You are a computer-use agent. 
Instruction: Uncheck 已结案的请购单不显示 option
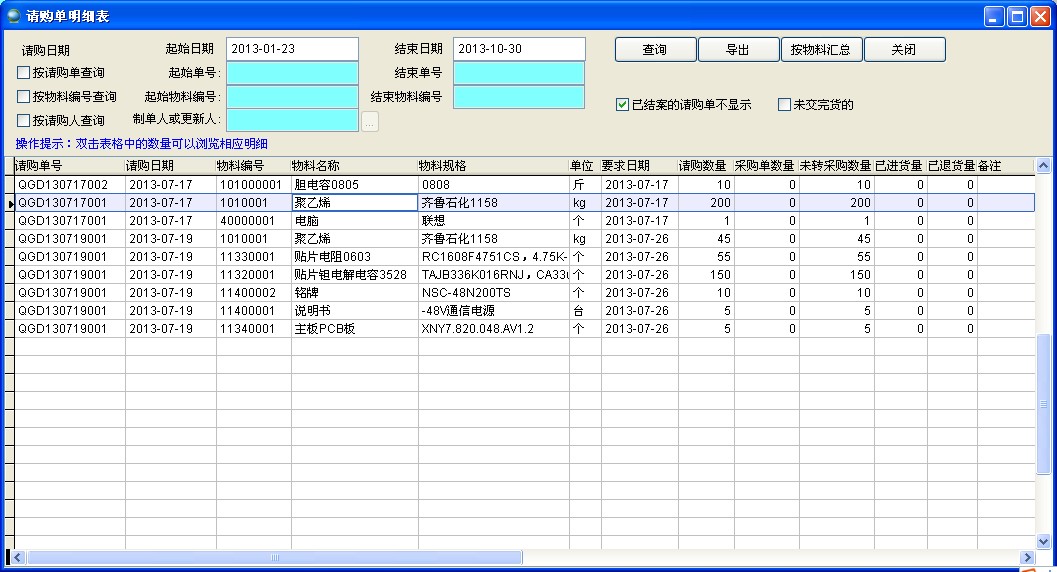point(623,105)
